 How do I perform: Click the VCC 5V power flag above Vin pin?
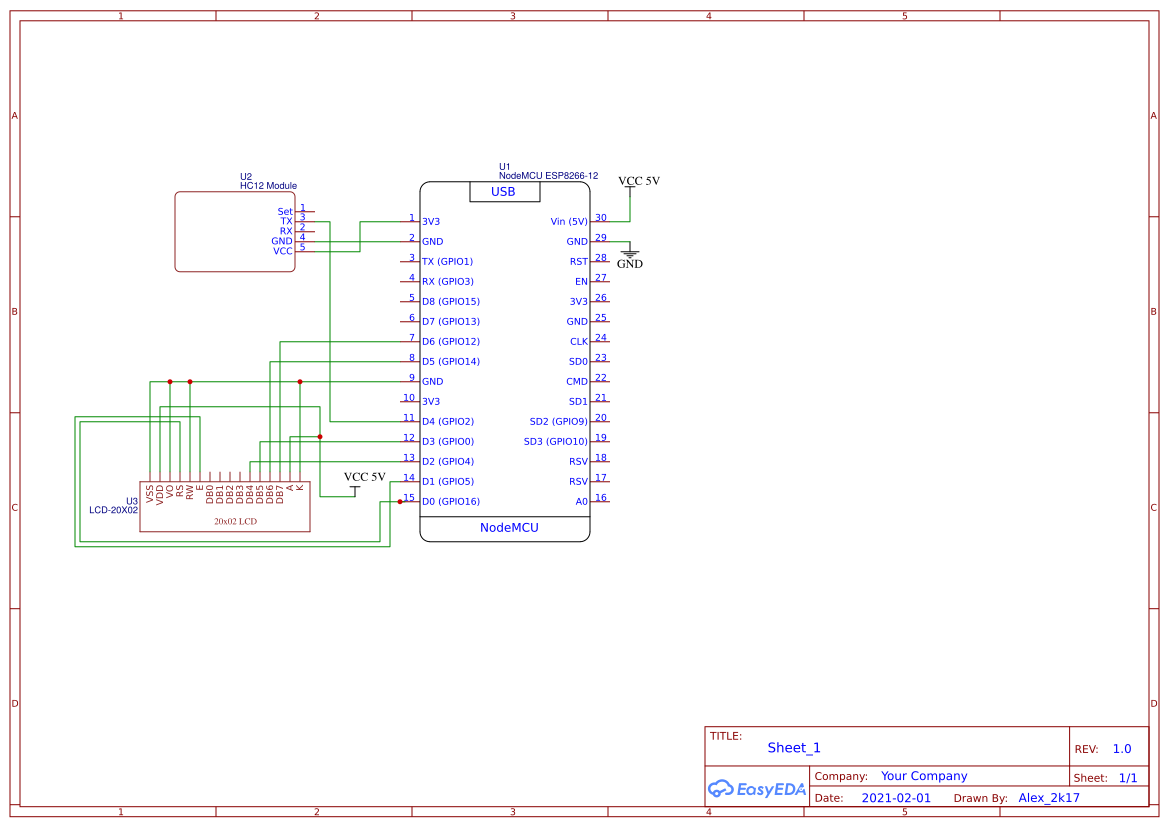point(636,181)
